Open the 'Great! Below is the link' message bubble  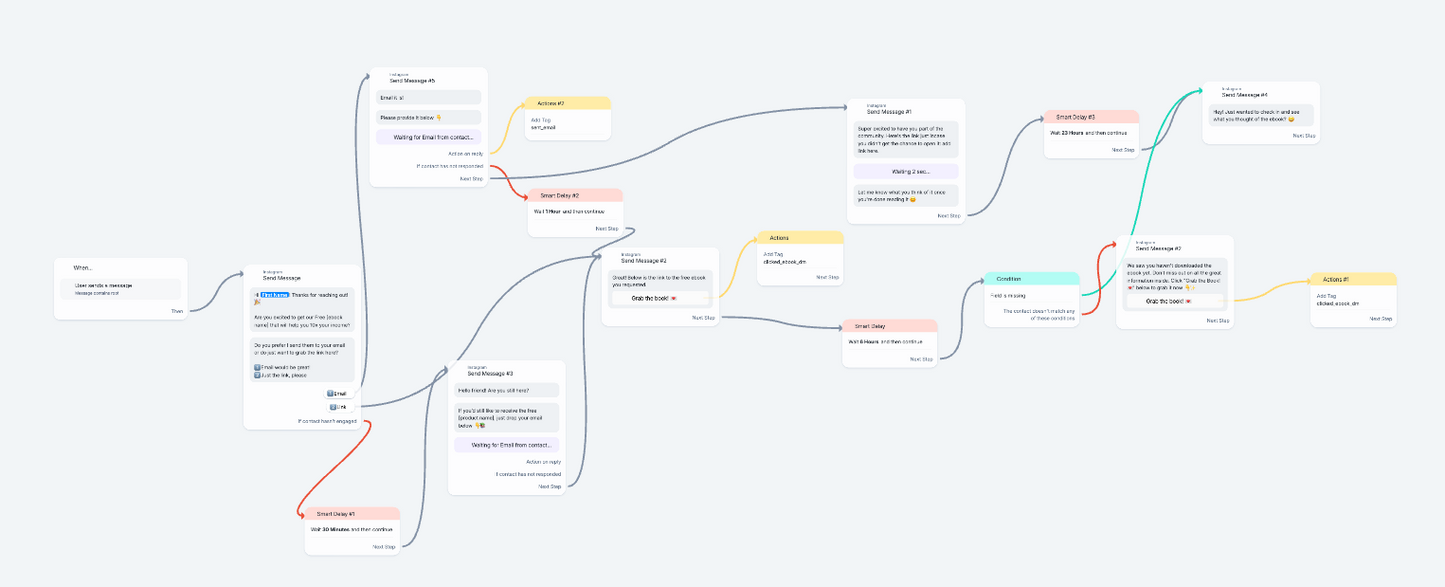660,289
